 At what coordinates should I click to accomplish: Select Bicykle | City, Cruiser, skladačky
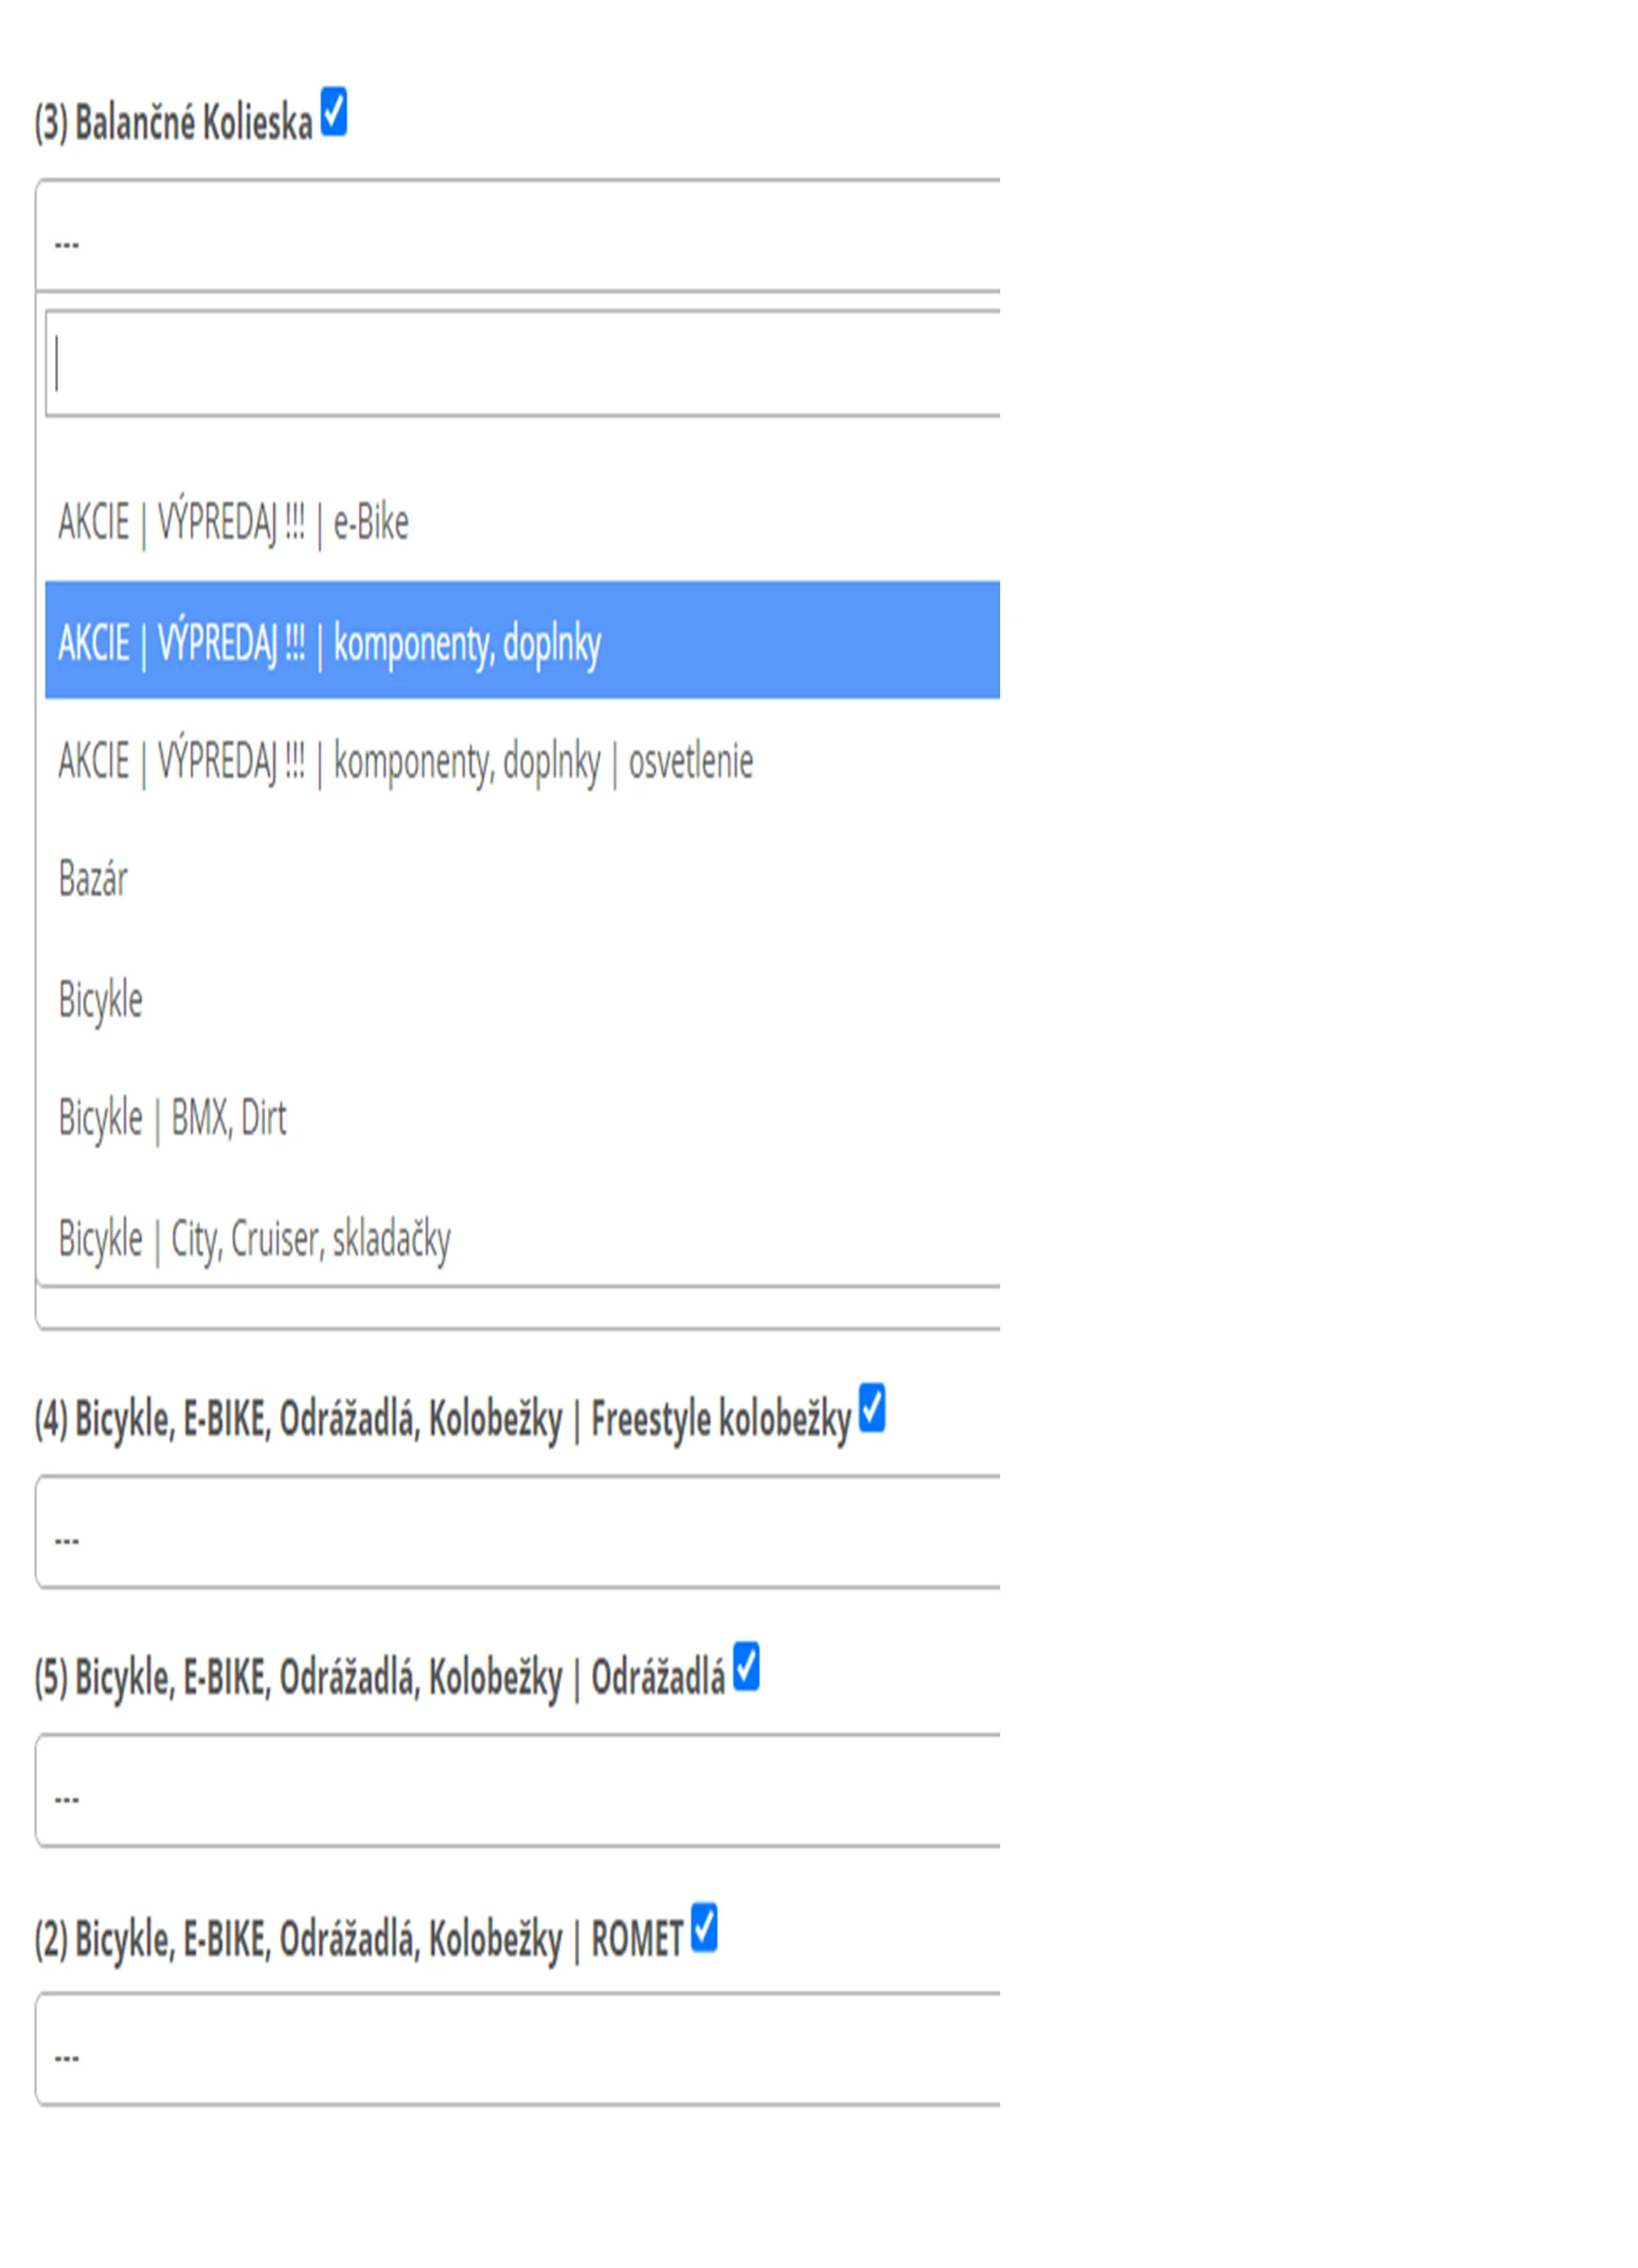254,1238
